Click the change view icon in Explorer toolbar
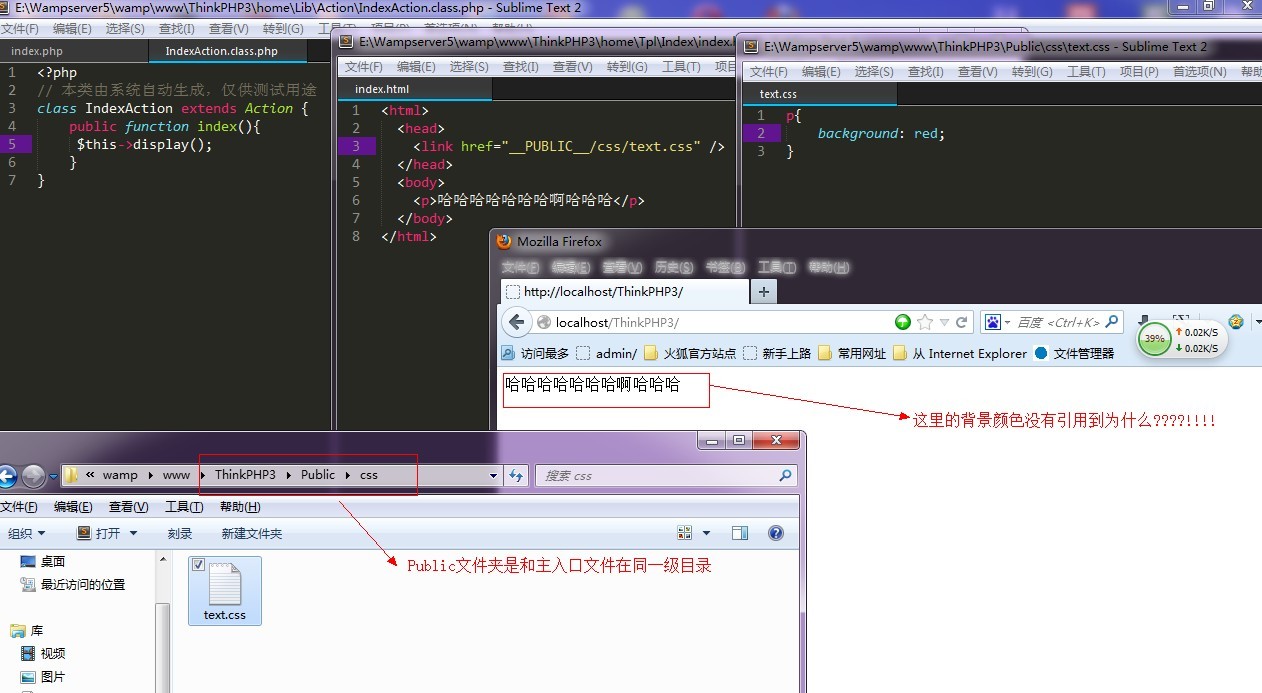 tap(686, 532)
